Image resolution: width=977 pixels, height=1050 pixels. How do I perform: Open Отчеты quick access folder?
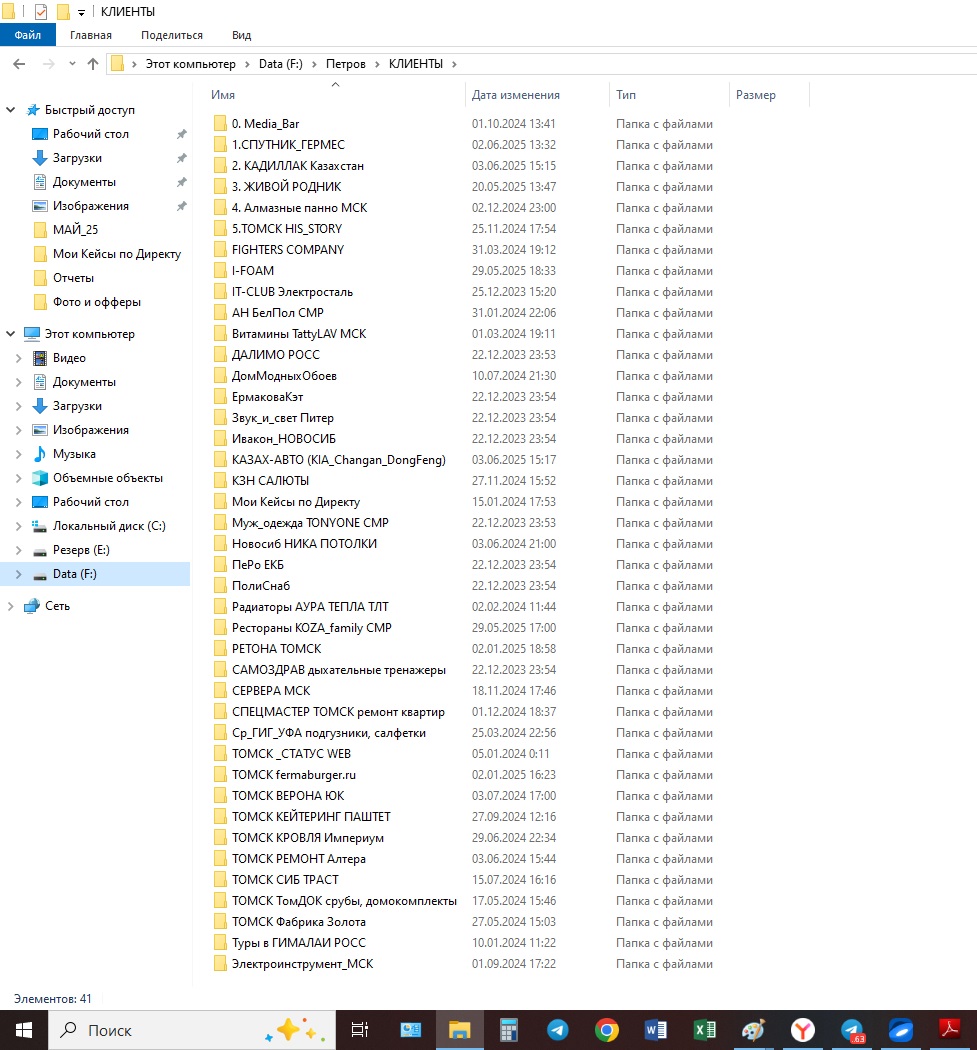coord(73,278)
